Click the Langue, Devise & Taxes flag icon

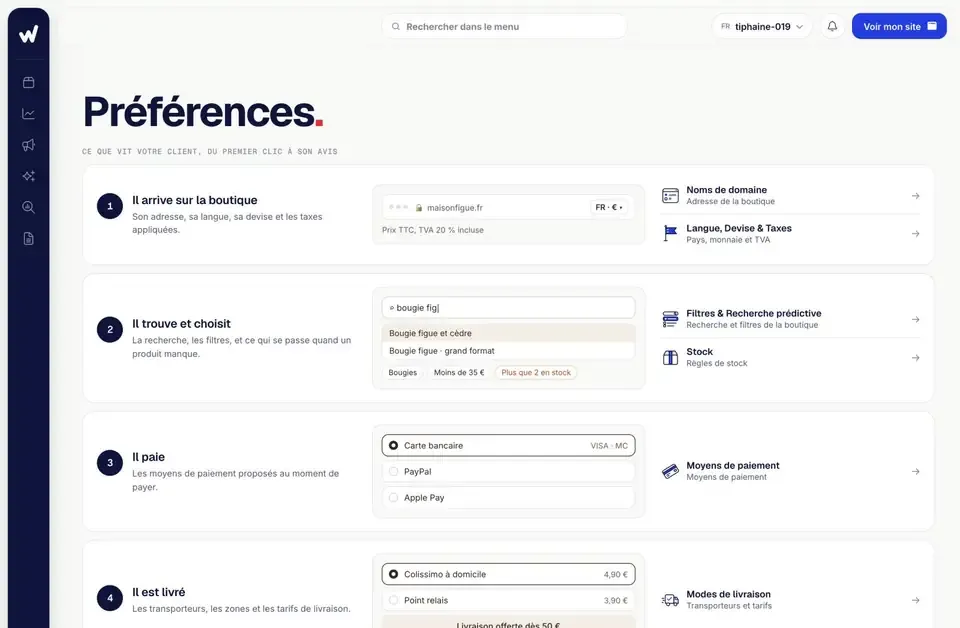pyautogui.click(x=670, y=233)
